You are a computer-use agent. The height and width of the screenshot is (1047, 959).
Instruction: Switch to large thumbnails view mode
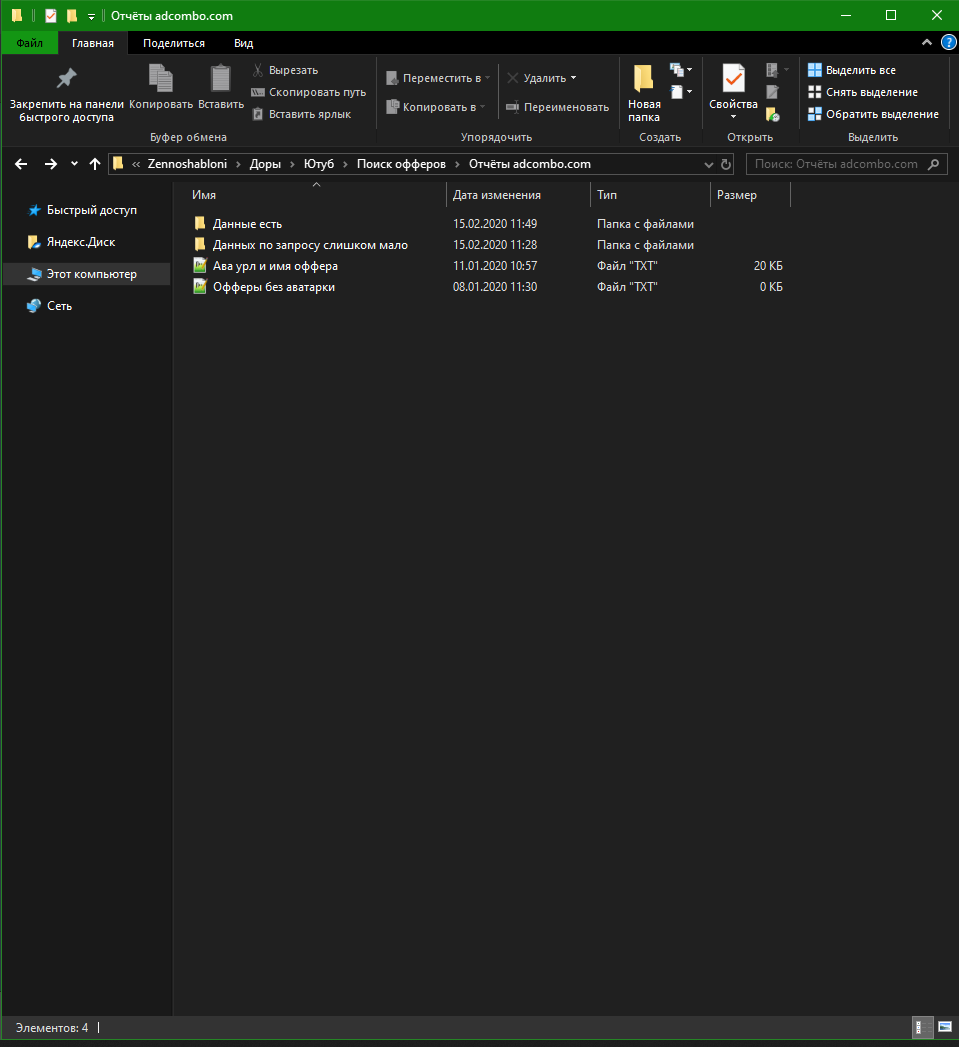(x=944, y=1027)
